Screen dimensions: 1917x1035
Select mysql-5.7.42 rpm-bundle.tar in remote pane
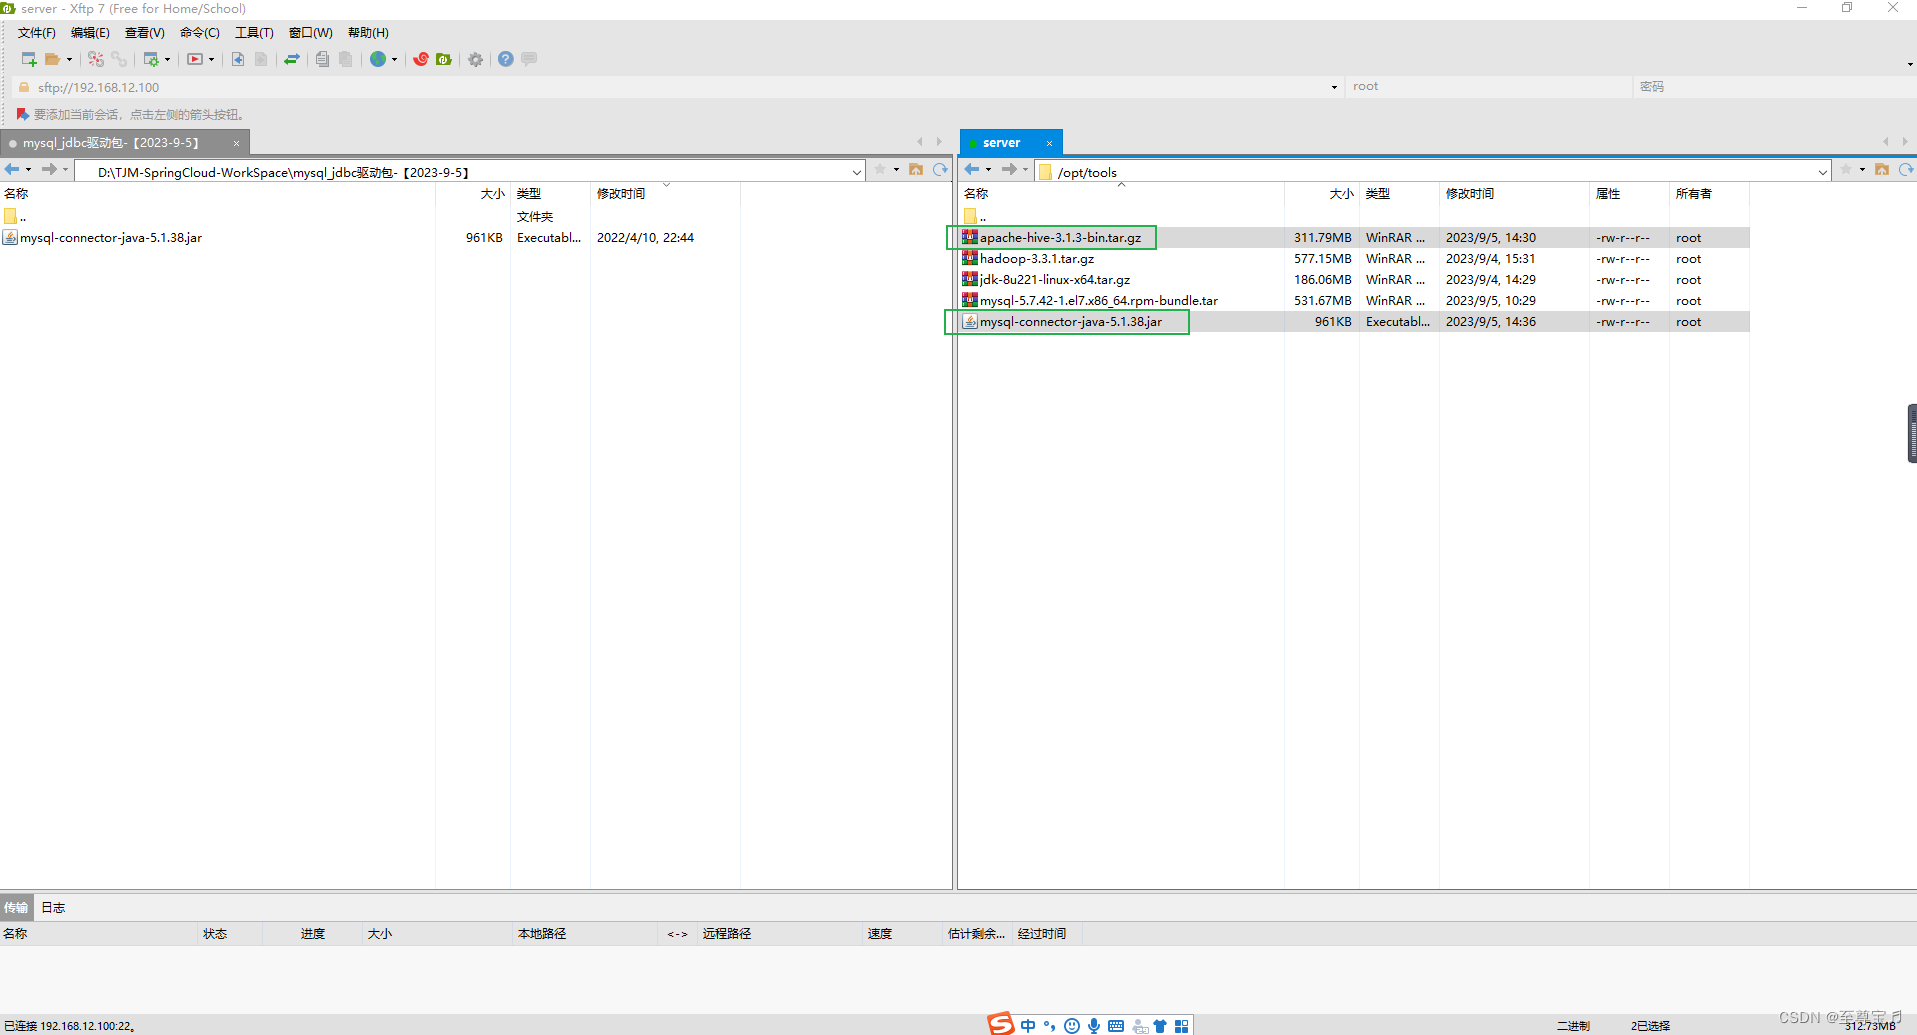(1354, 301)
